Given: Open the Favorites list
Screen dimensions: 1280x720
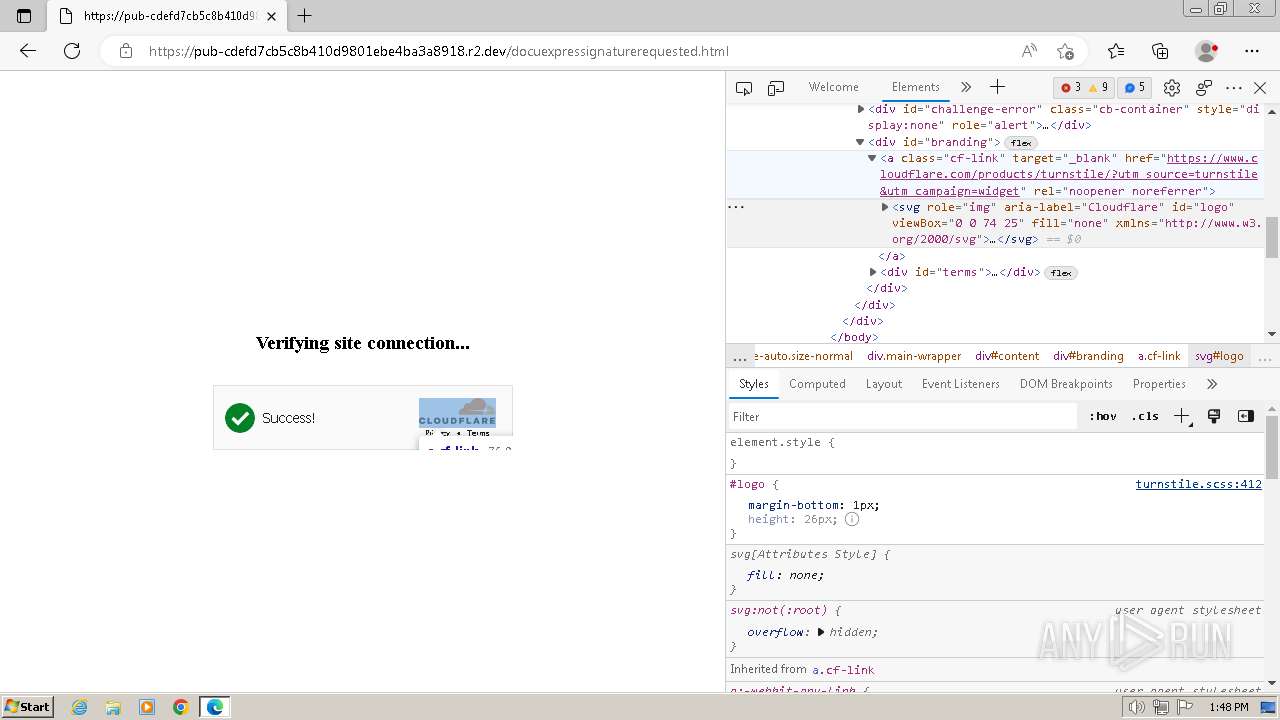Looking at the screenshot, I should (x=1116, y=51).
